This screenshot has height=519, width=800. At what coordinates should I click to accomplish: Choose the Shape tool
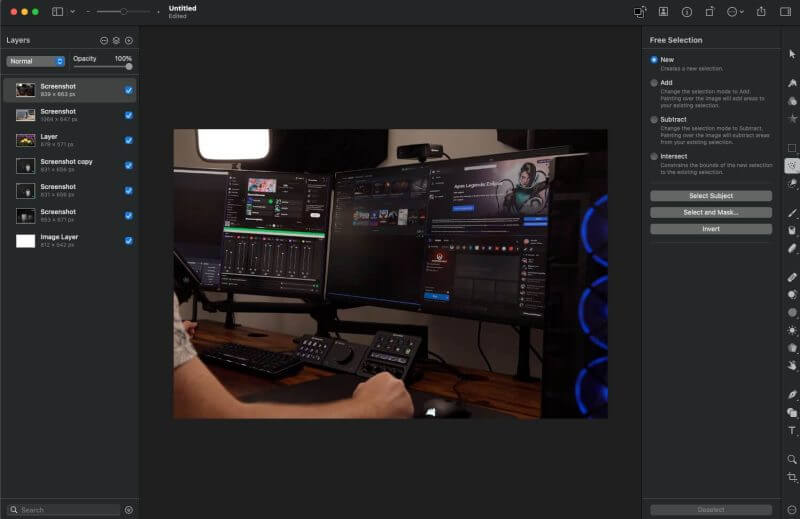tap(792, 412)
